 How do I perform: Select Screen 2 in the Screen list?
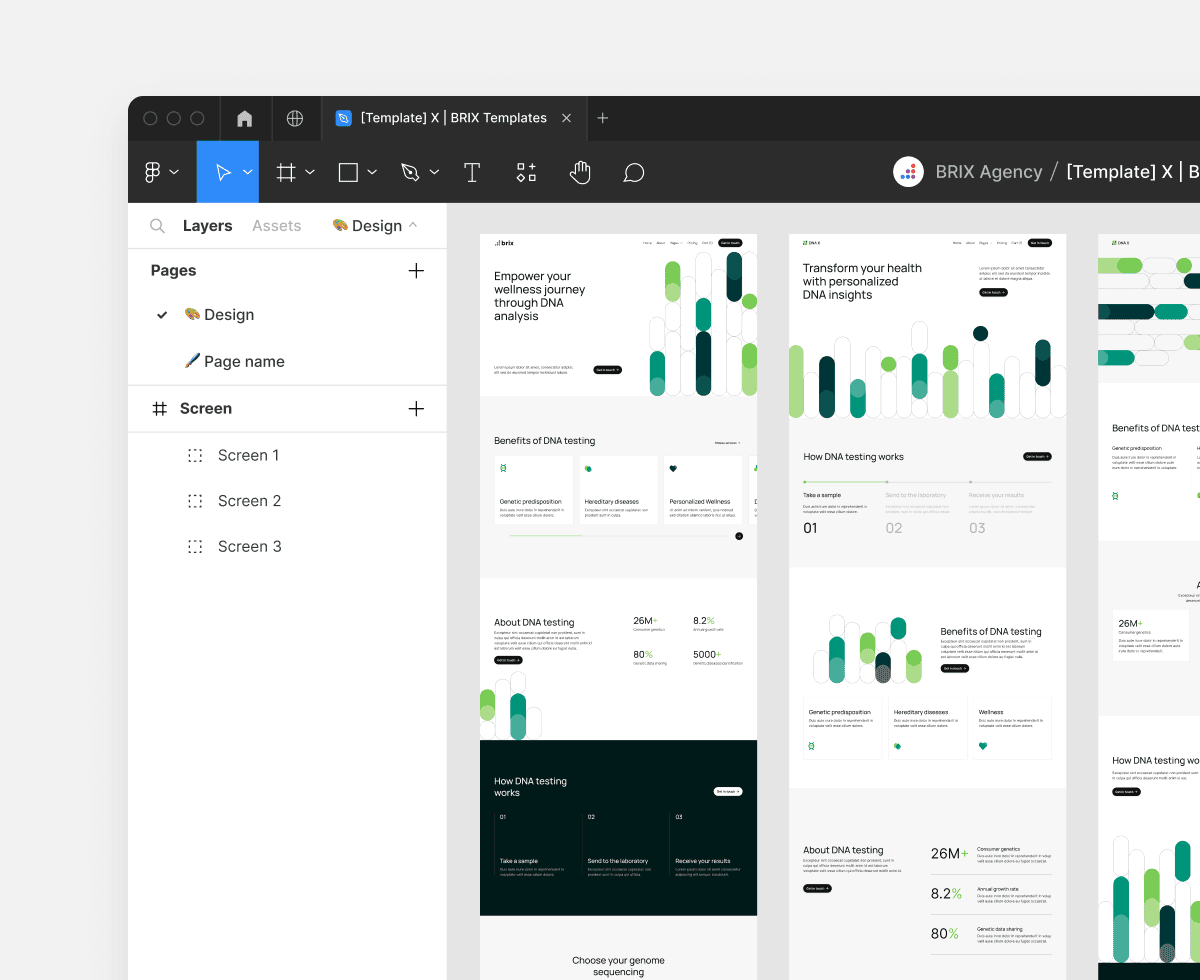click(249, 500)
